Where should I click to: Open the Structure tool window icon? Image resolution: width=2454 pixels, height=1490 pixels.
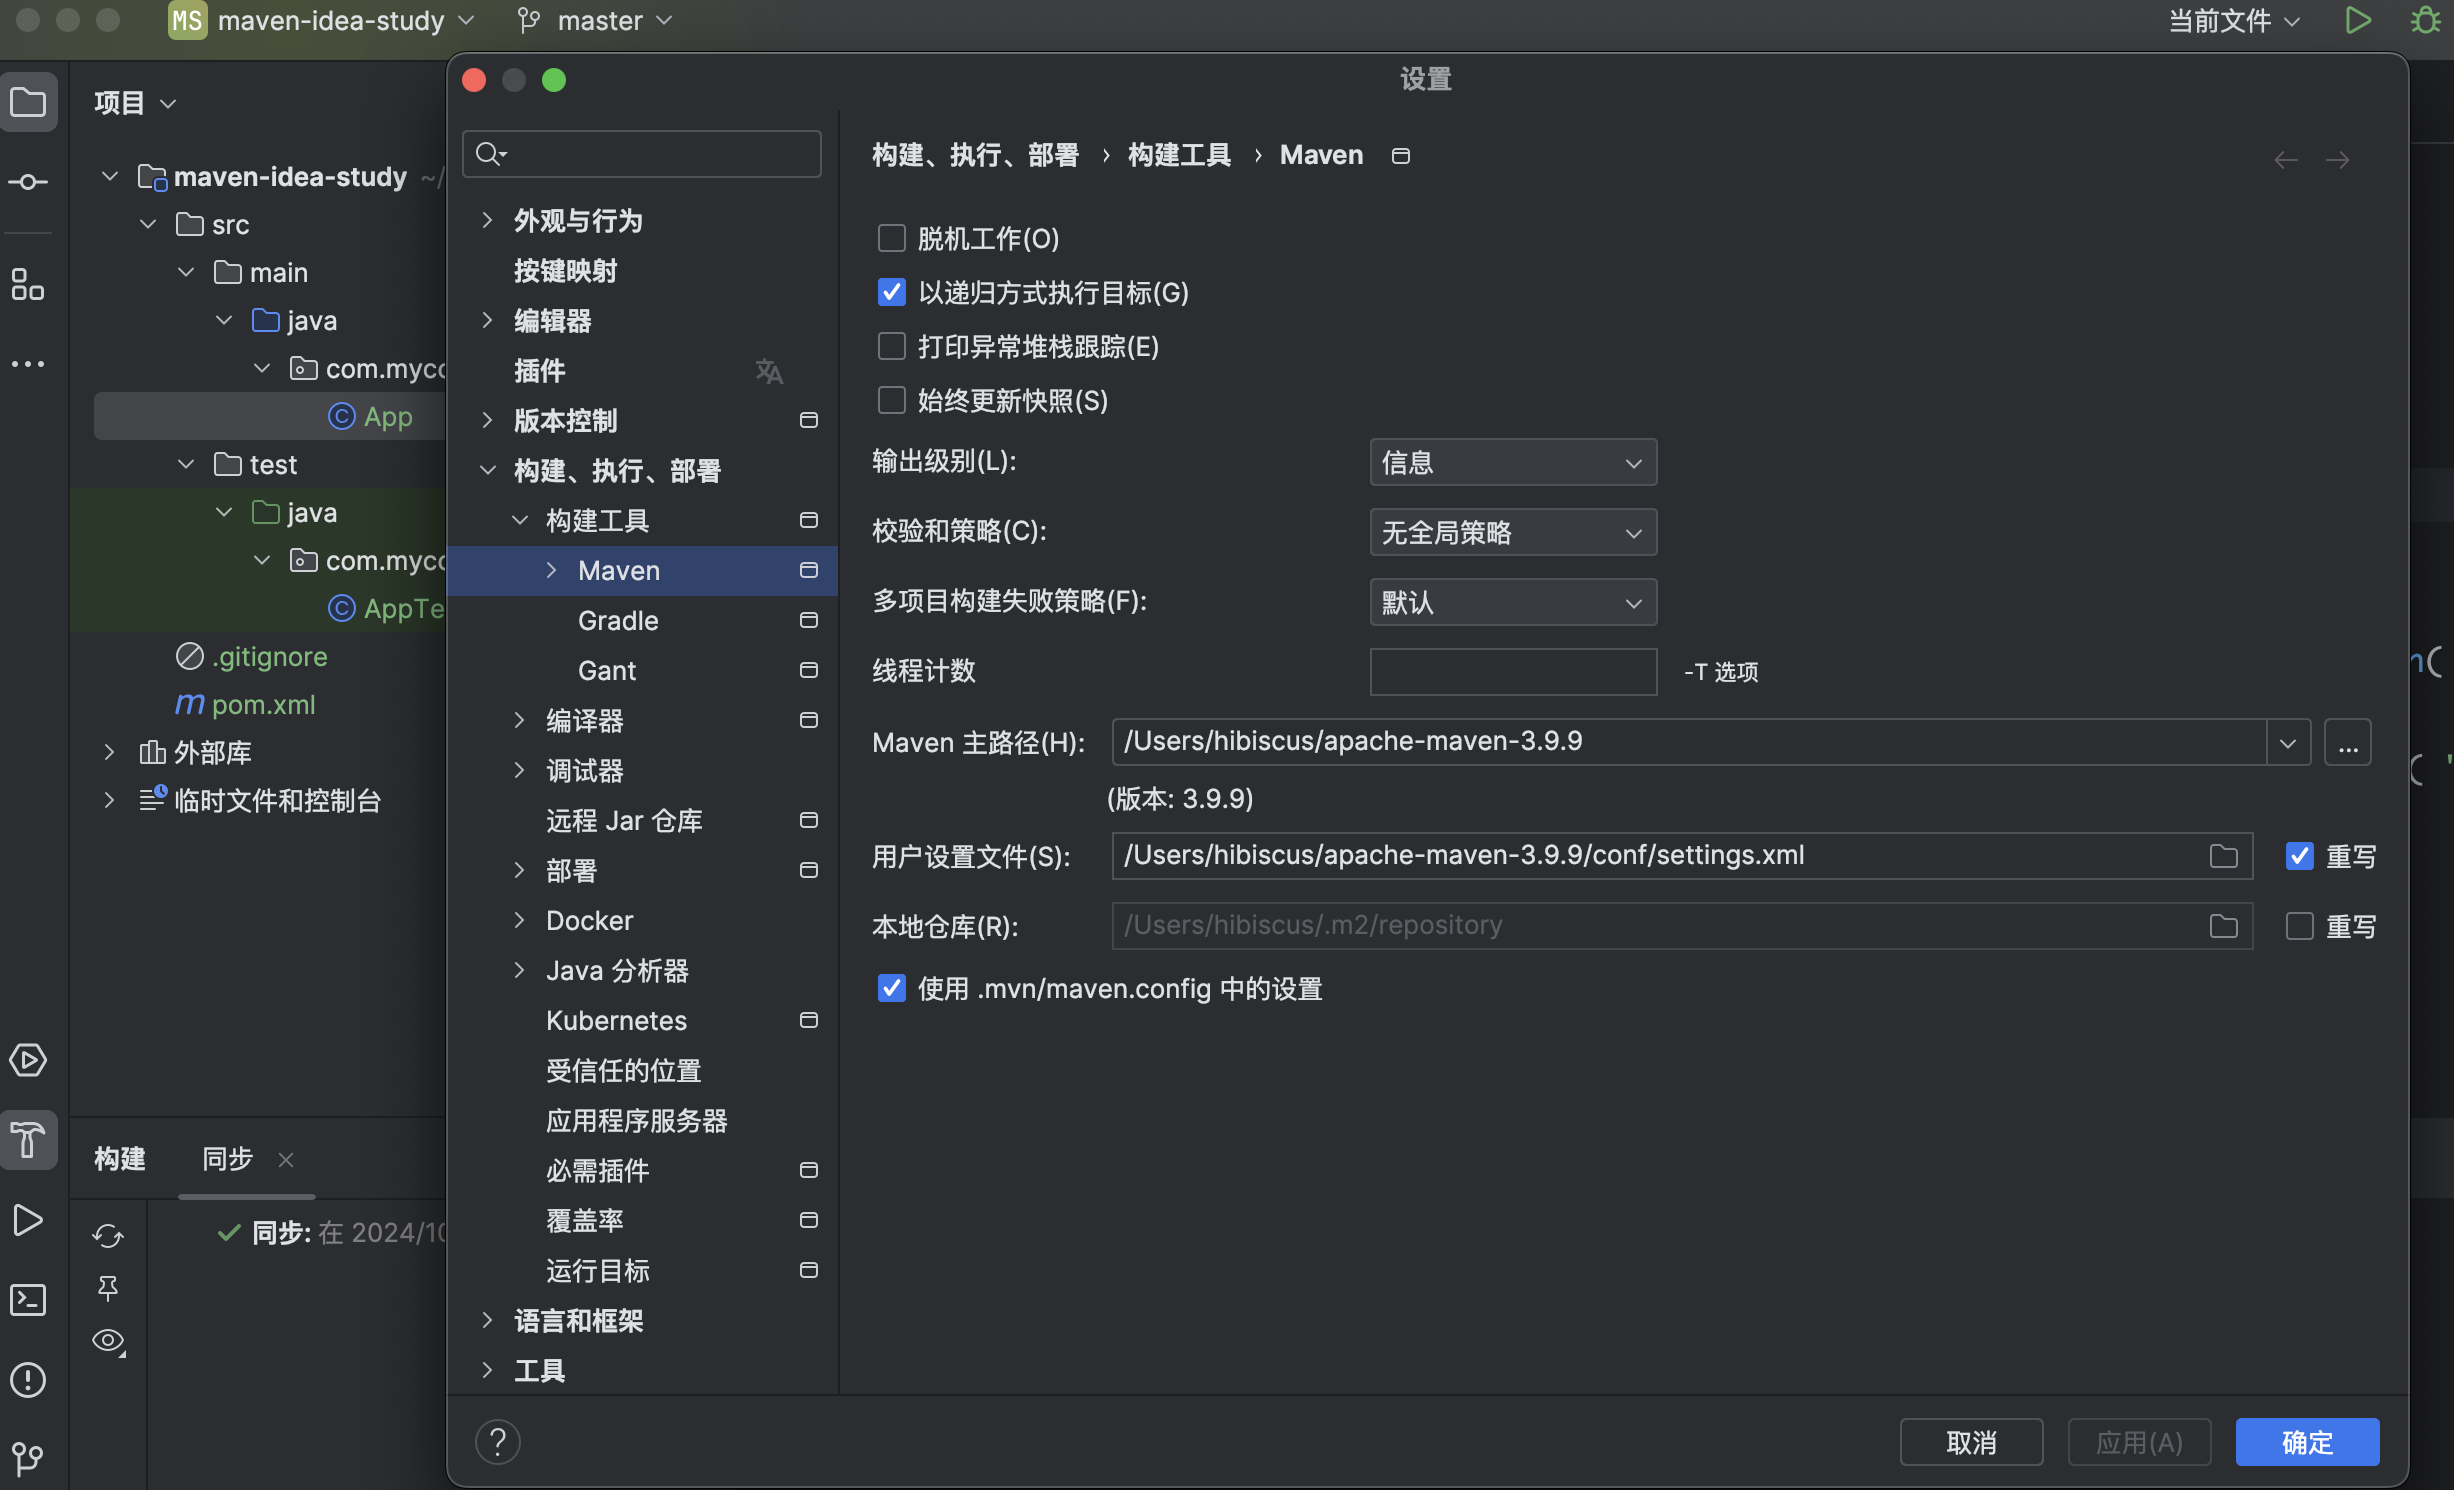point(28,284)
